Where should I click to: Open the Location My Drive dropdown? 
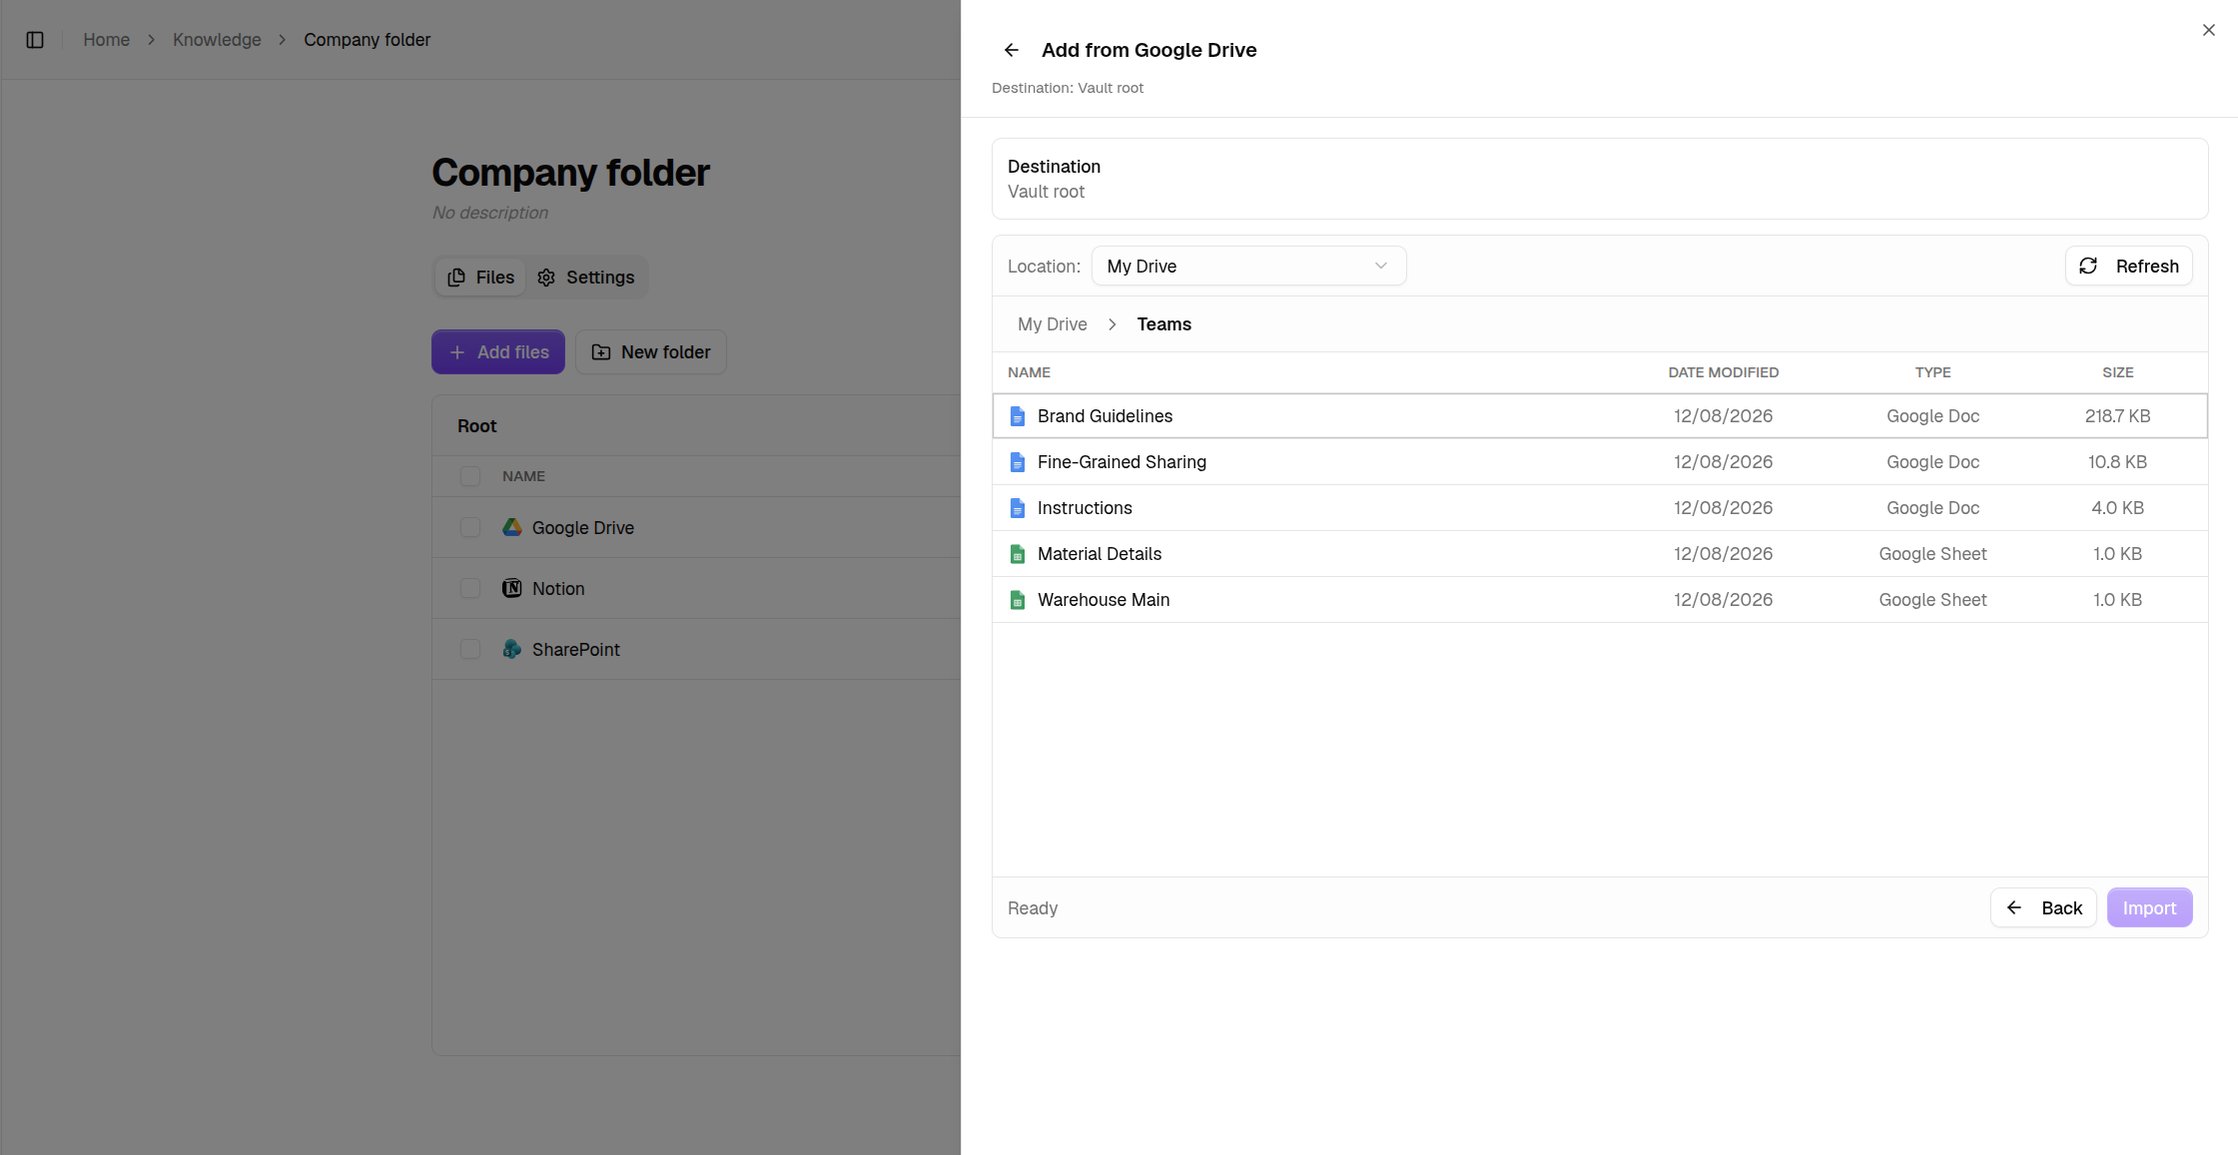[1248, 266]
